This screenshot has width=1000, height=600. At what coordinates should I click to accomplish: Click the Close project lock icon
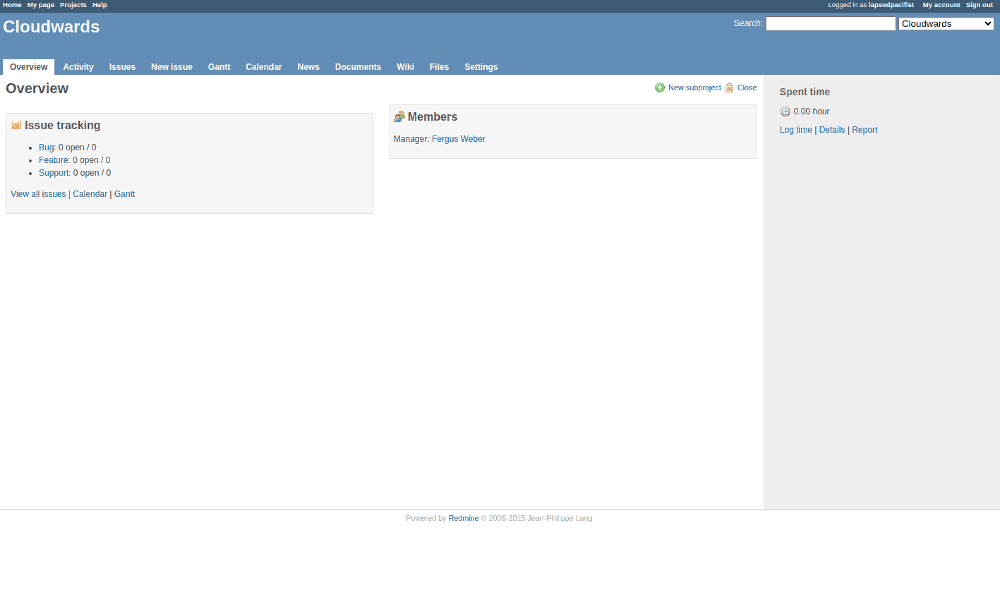[x=729, y=87]
